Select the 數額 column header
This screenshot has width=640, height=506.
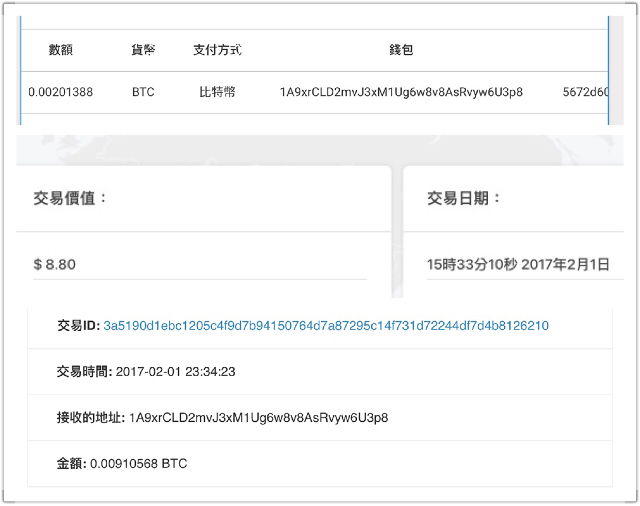click(60, 50)
